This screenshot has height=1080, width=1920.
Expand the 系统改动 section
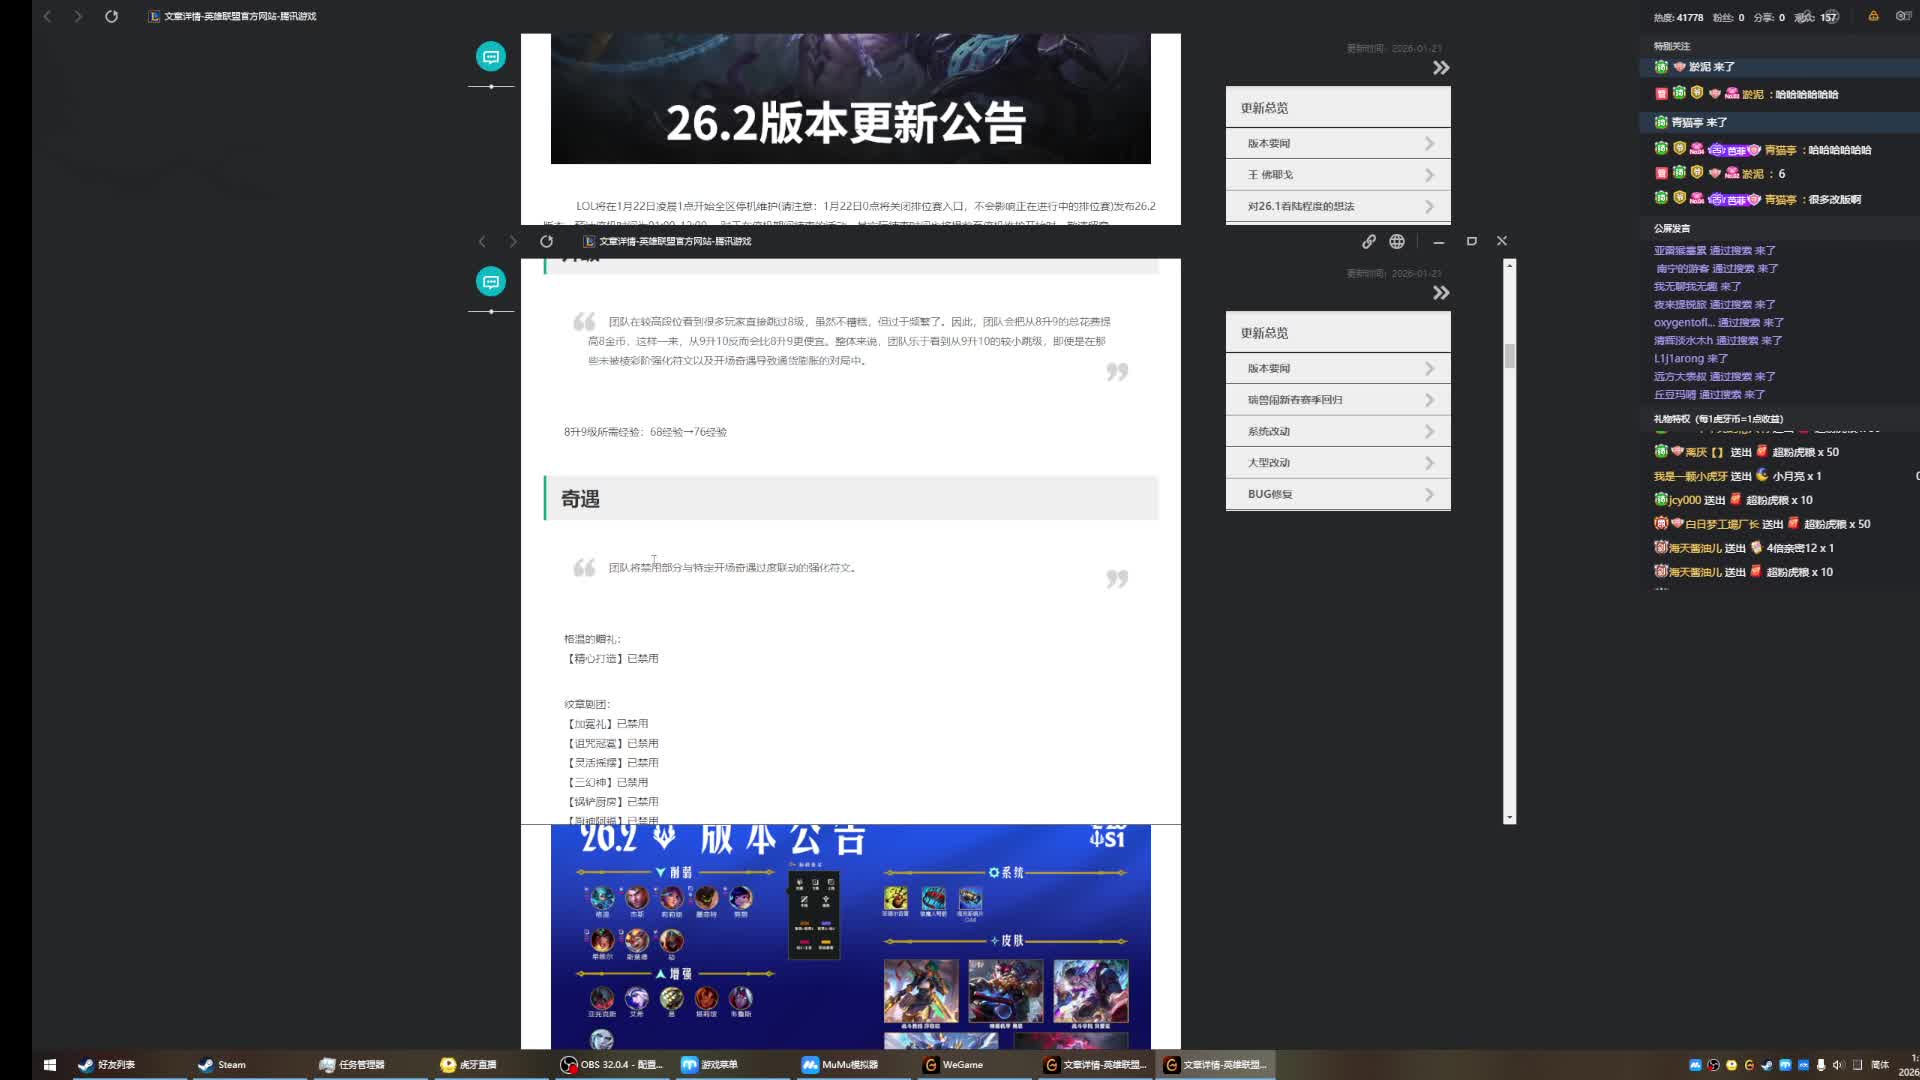(x=1337, y=431)
